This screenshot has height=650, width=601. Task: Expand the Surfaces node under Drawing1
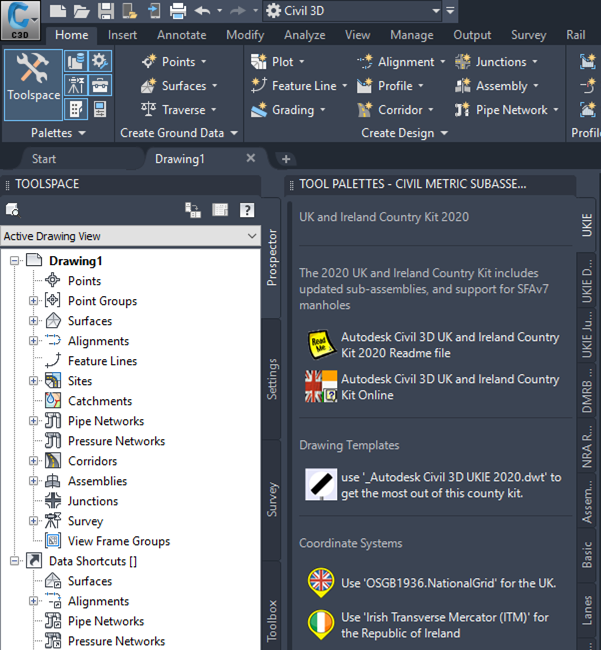click(34, 321)
